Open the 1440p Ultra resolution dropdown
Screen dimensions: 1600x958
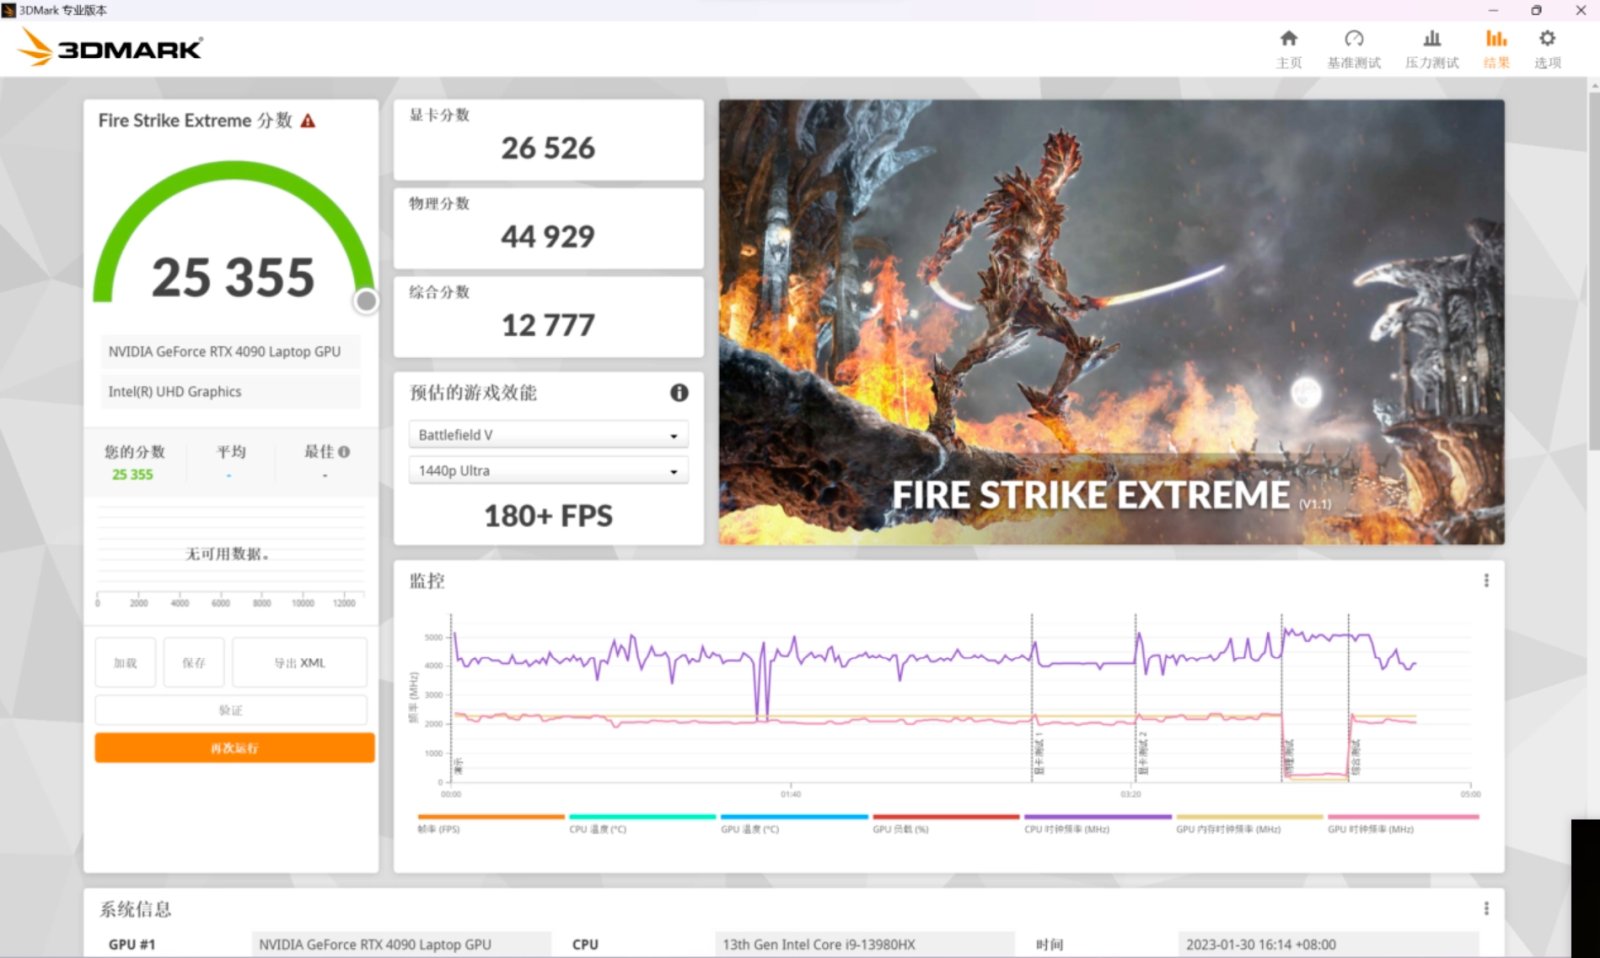coord(548,471)
